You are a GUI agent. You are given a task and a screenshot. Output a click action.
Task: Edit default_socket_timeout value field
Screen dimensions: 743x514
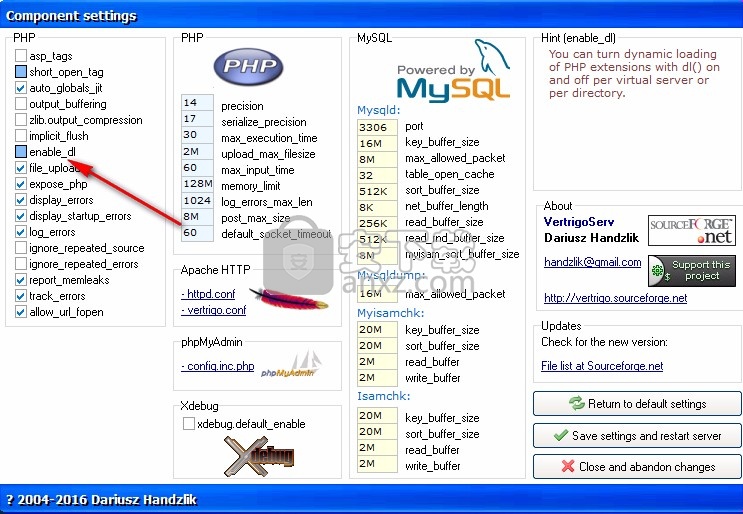point(197,233)
